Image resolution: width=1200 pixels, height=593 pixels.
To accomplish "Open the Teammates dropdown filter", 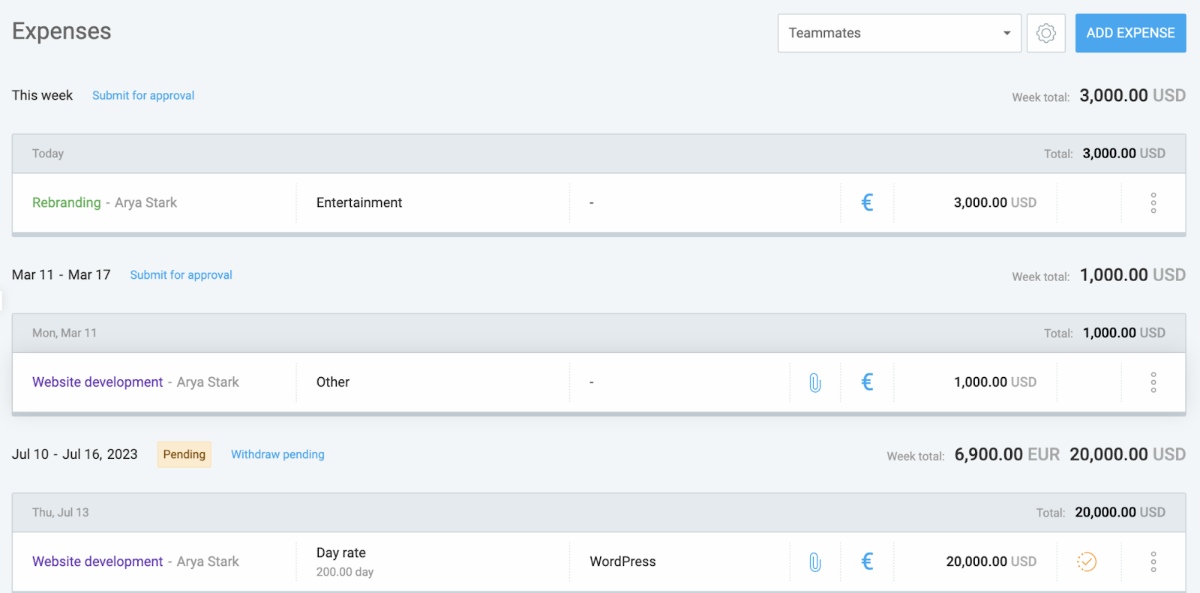I will tap(899, 33).
